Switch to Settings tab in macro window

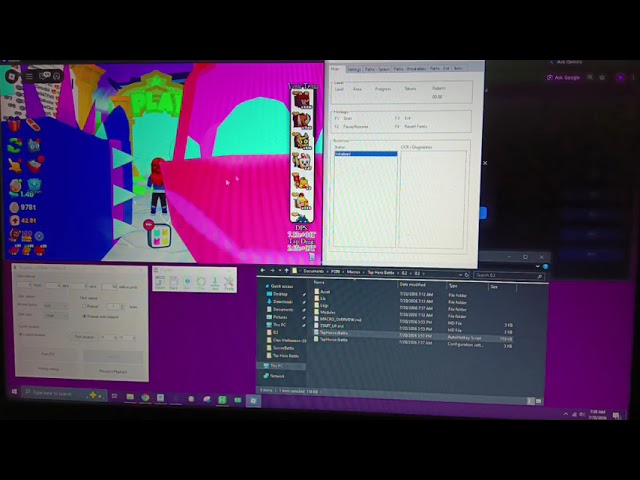click(x=354, y=69)
